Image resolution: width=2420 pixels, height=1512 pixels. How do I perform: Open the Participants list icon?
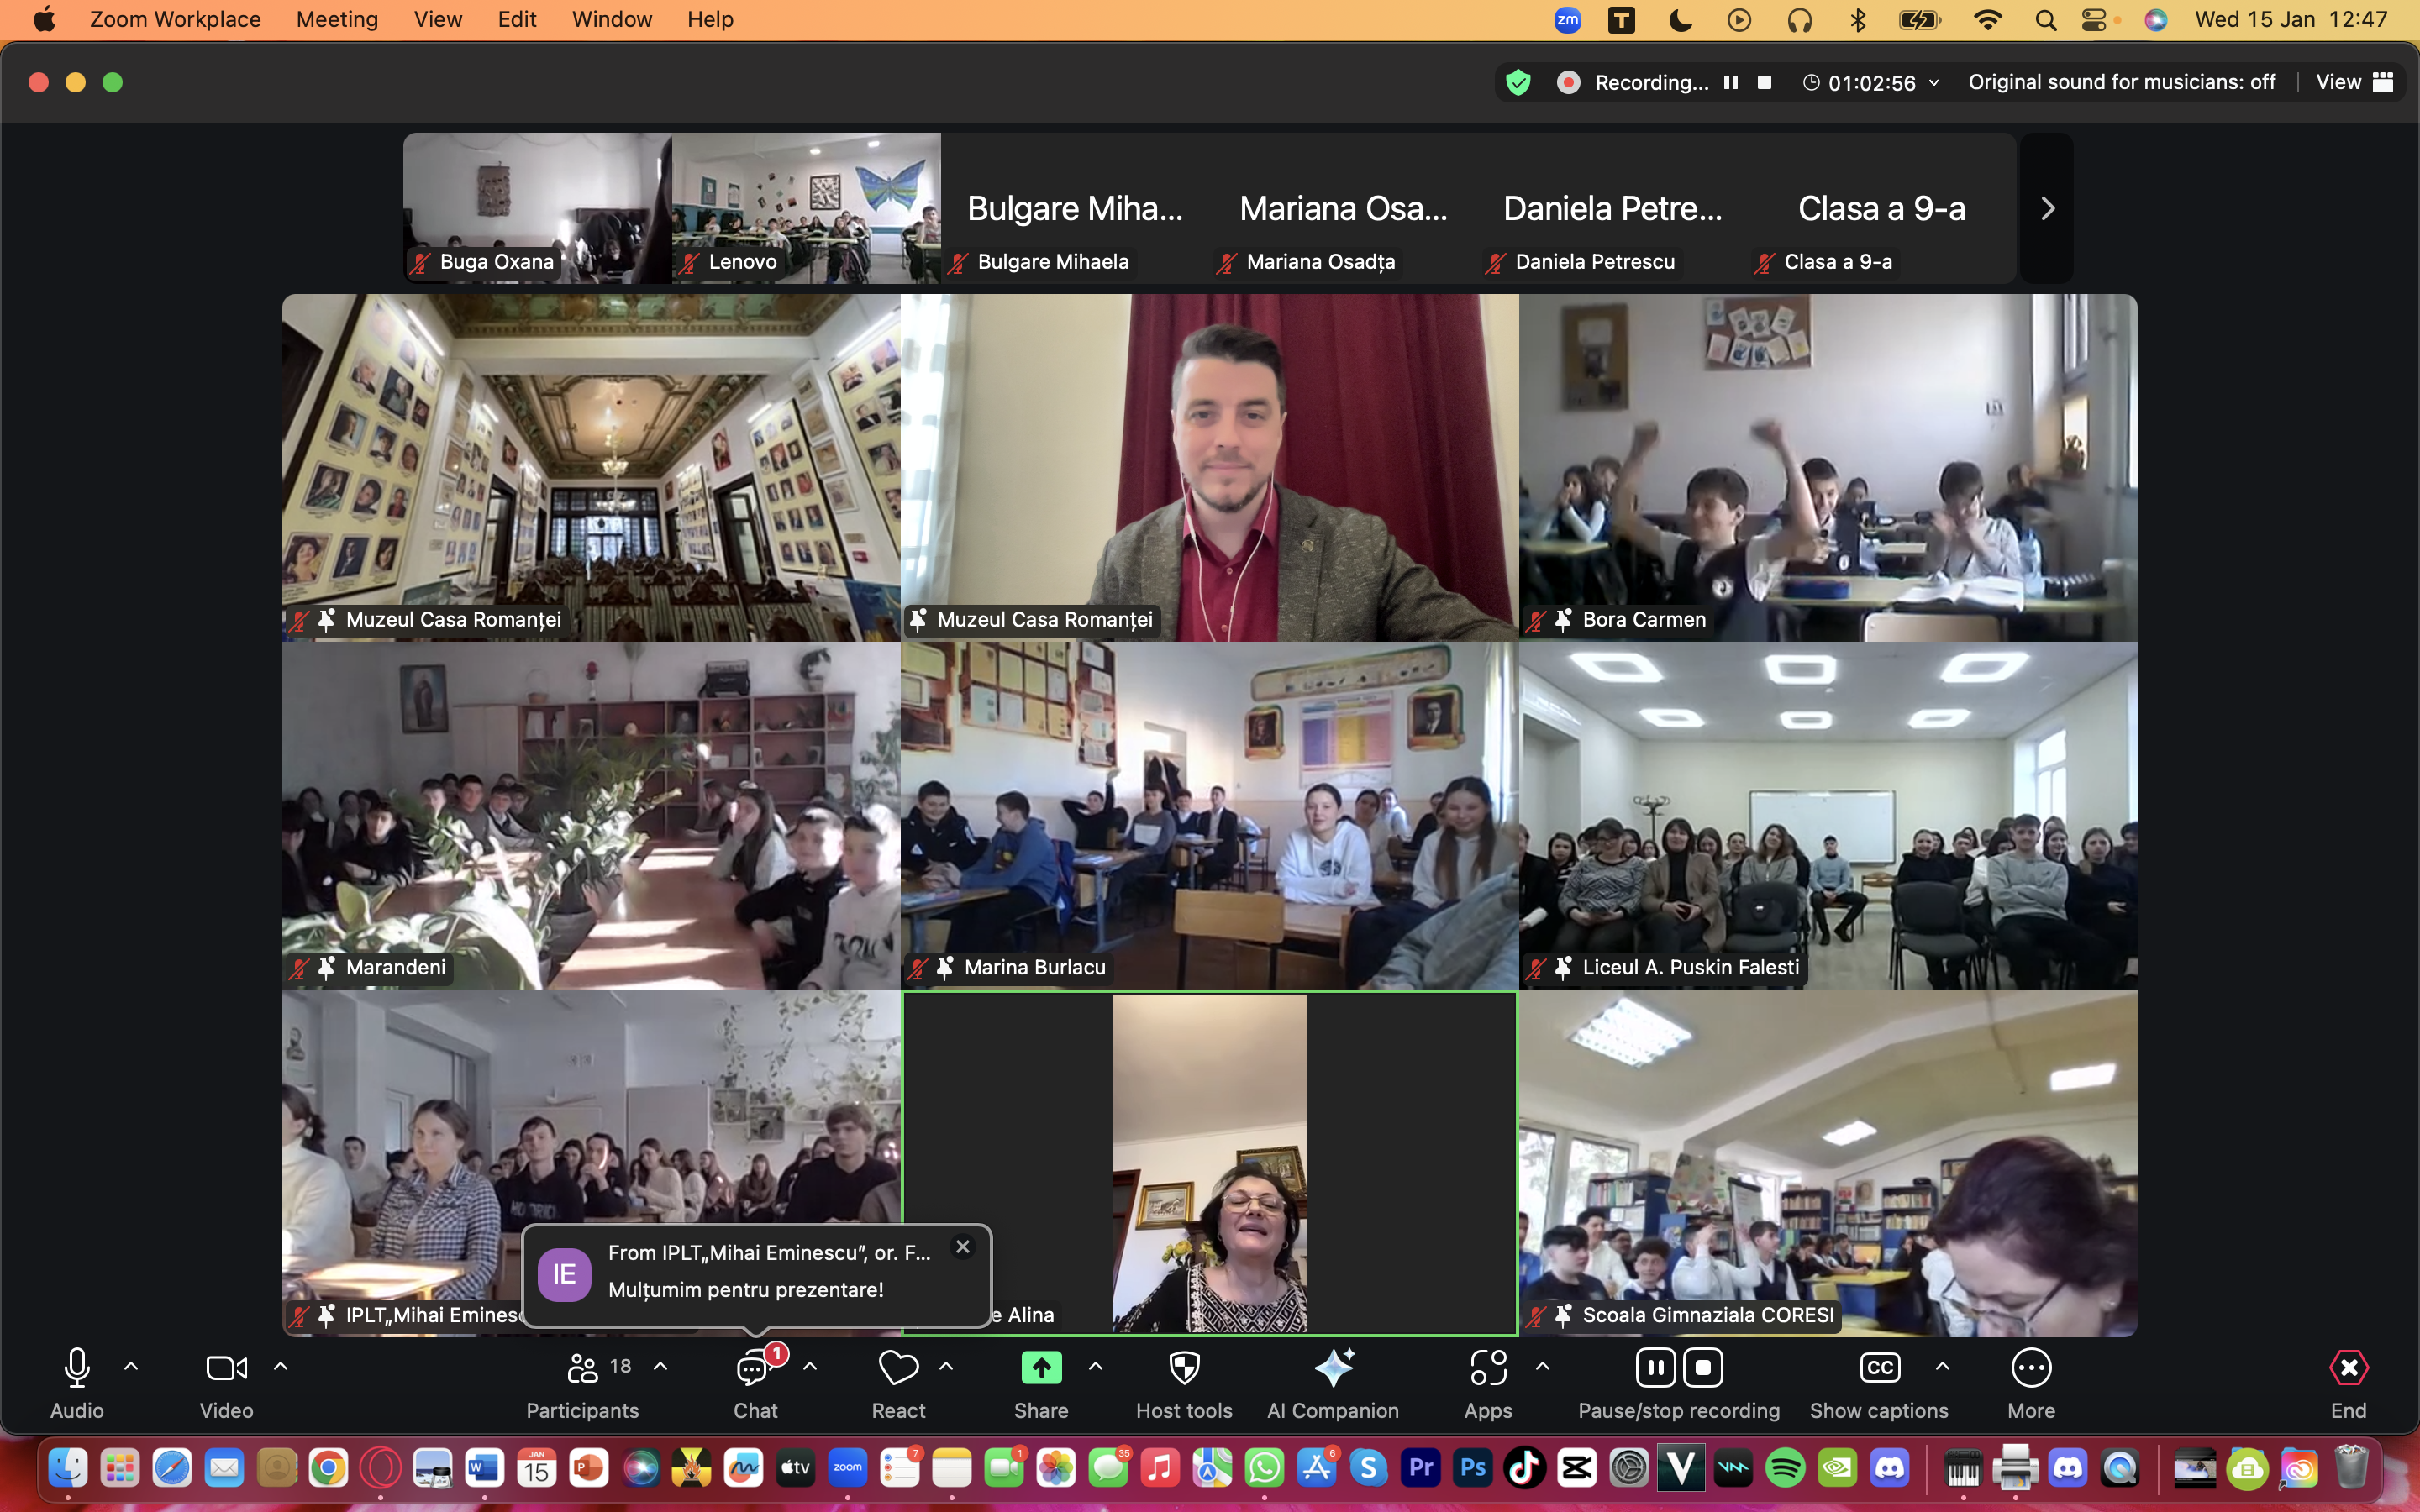[583, 1369]
